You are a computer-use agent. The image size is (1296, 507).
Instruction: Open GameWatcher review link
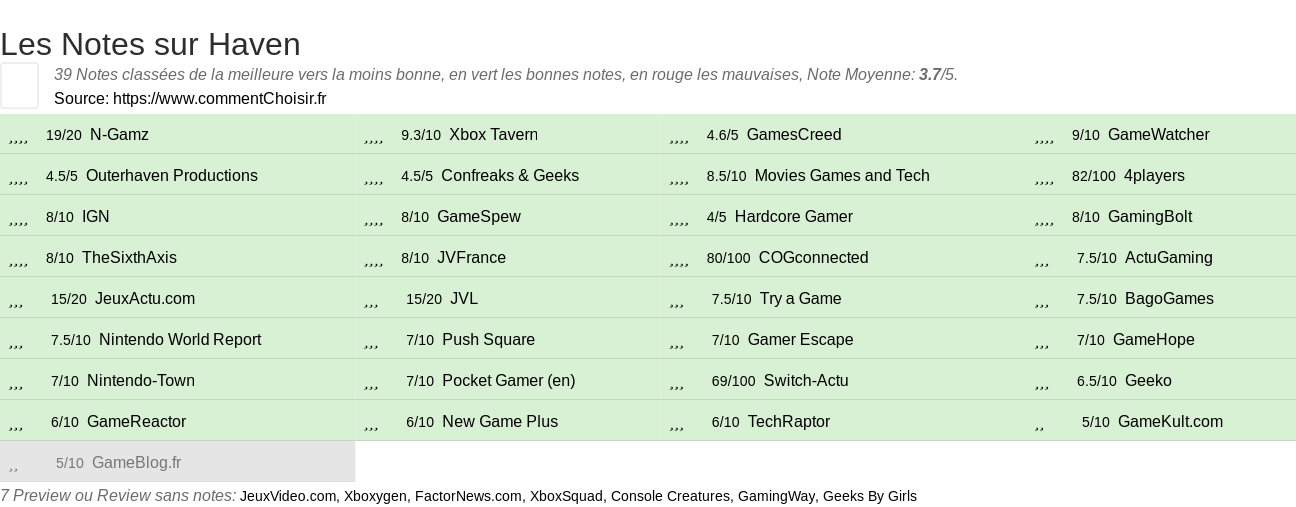point(1159,135)
